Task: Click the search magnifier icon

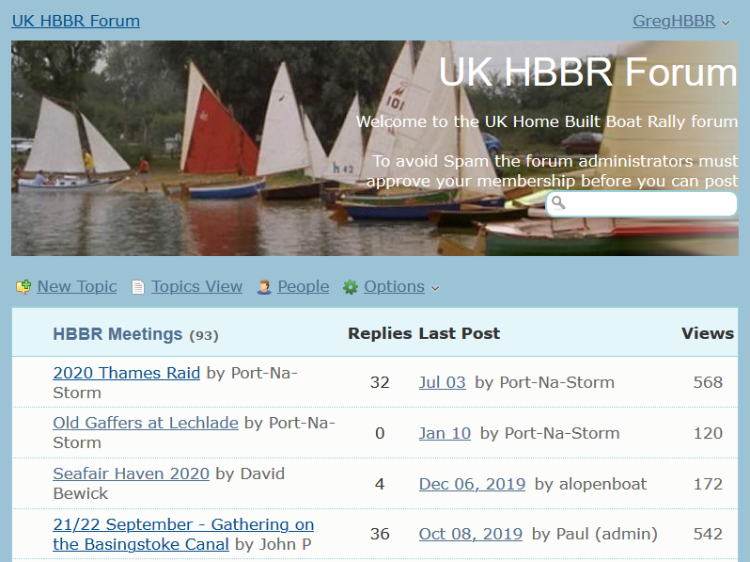Action: 559,203
